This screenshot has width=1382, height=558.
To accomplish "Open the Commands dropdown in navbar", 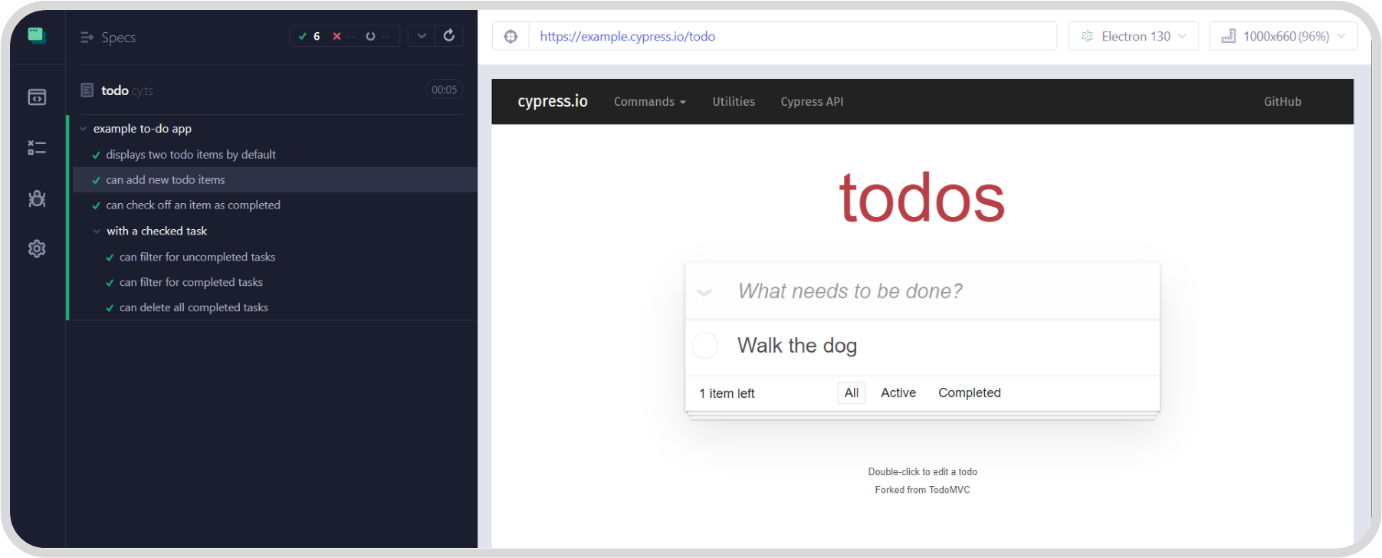I will [x=650, y=101].
